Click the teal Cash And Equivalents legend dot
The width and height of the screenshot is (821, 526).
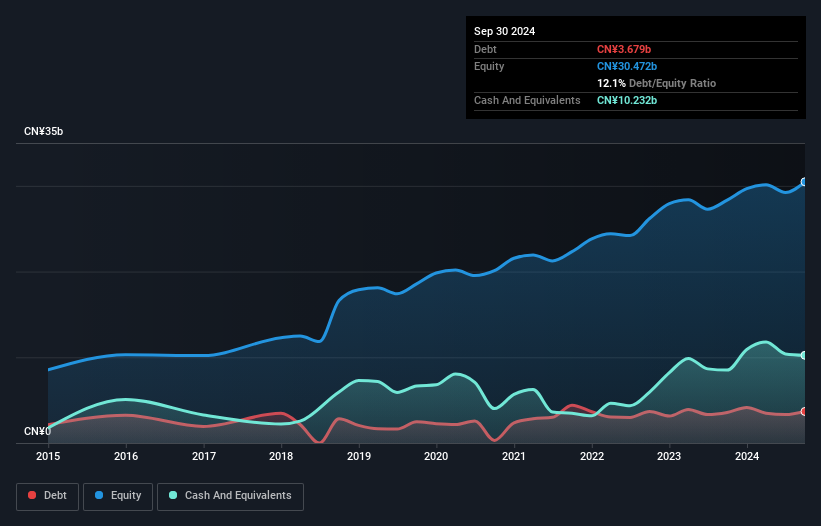pyautogui.click(x=173, y=495)
